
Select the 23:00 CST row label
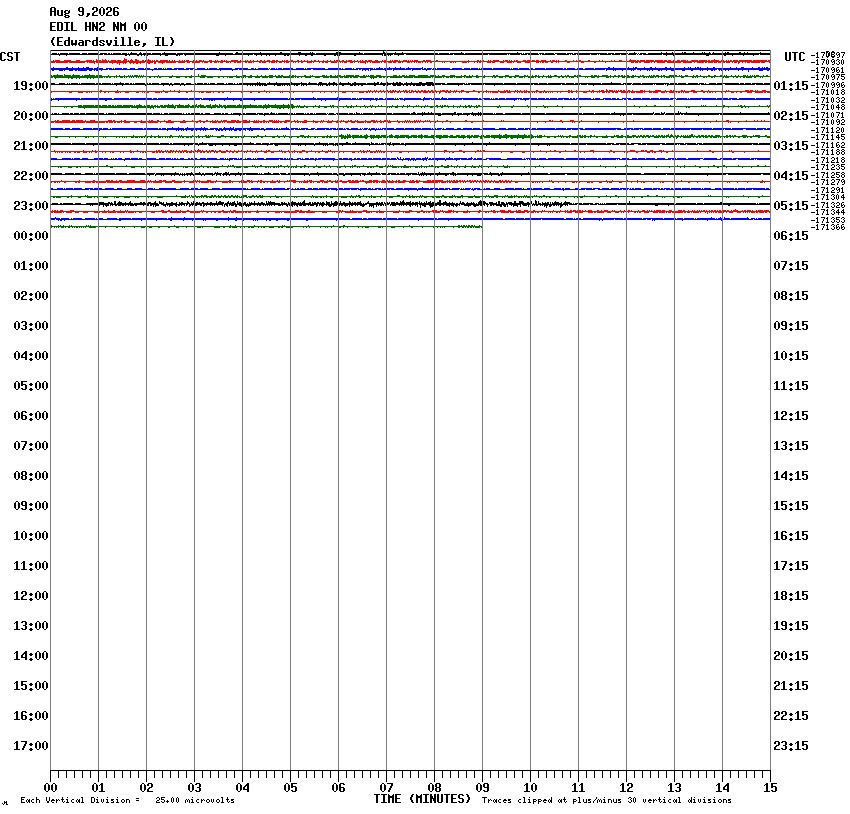point(31,206)
